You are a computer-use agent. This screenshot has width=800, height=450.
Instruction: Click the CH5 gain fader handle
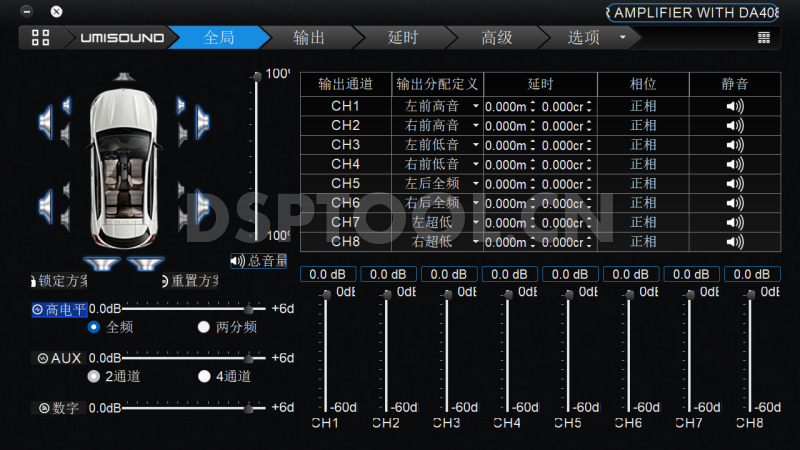point(569,295)
